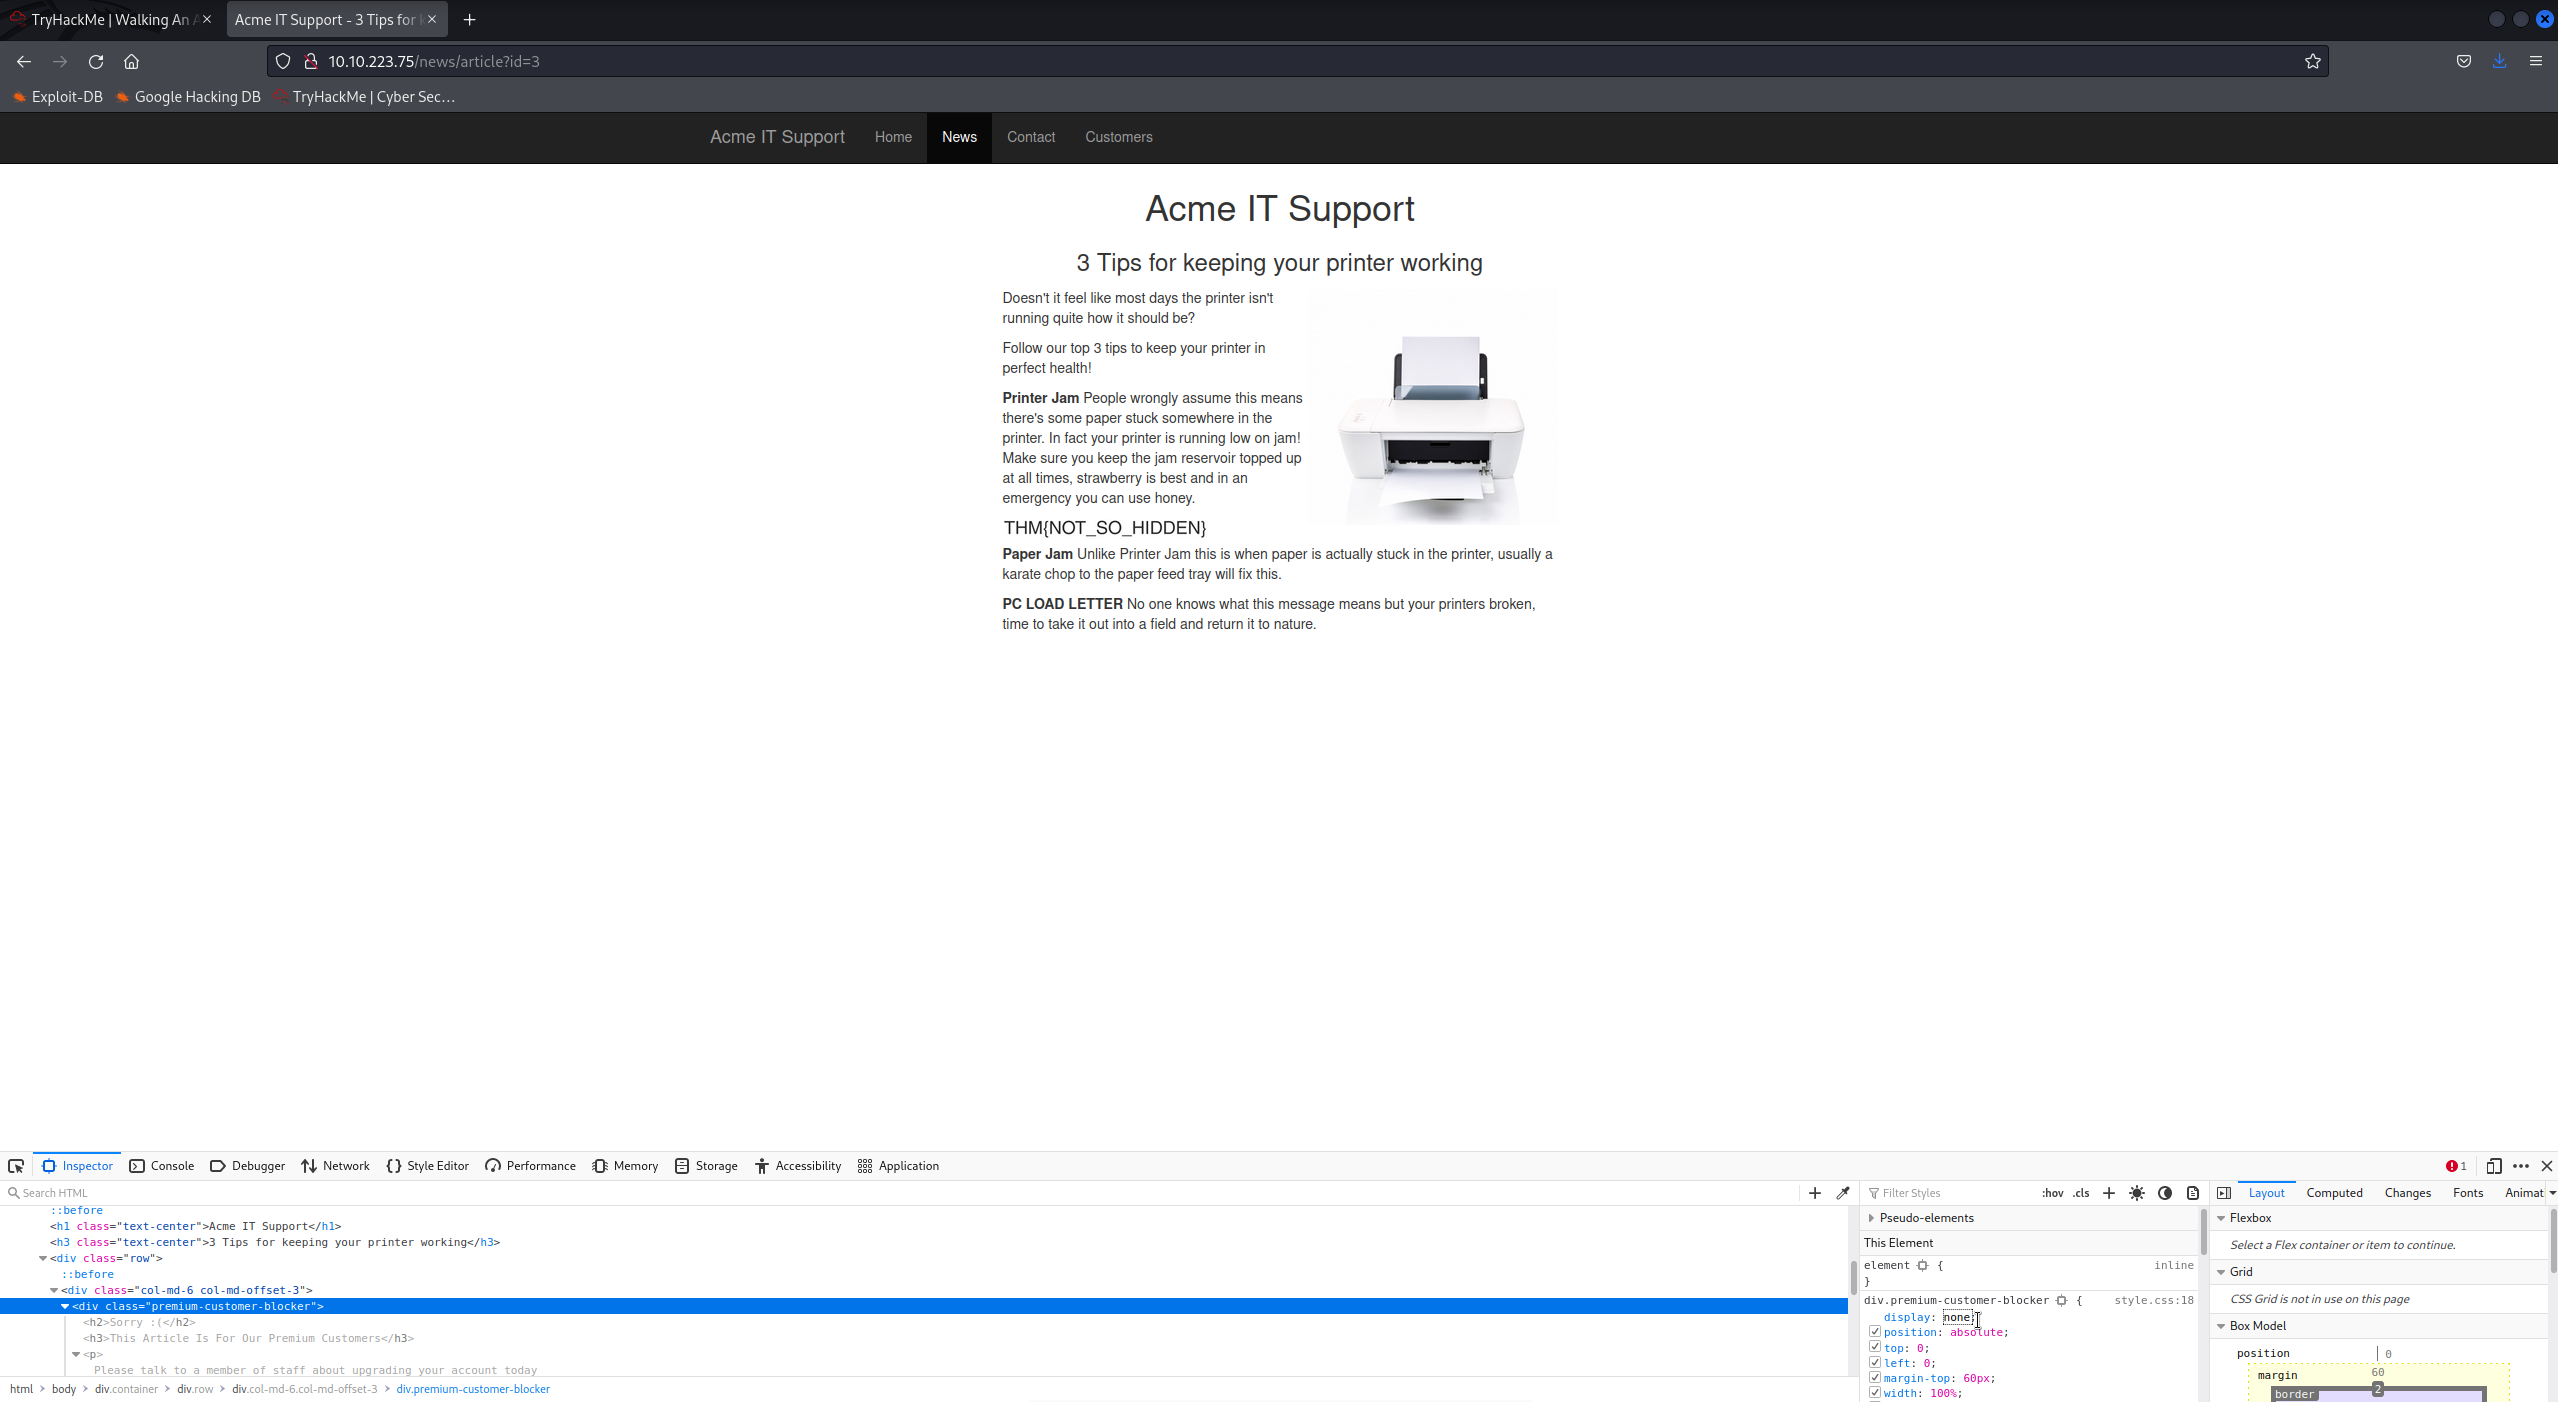Toggle print media simulation icon
2558x1402 pixels.
tap(2193, 1193)
